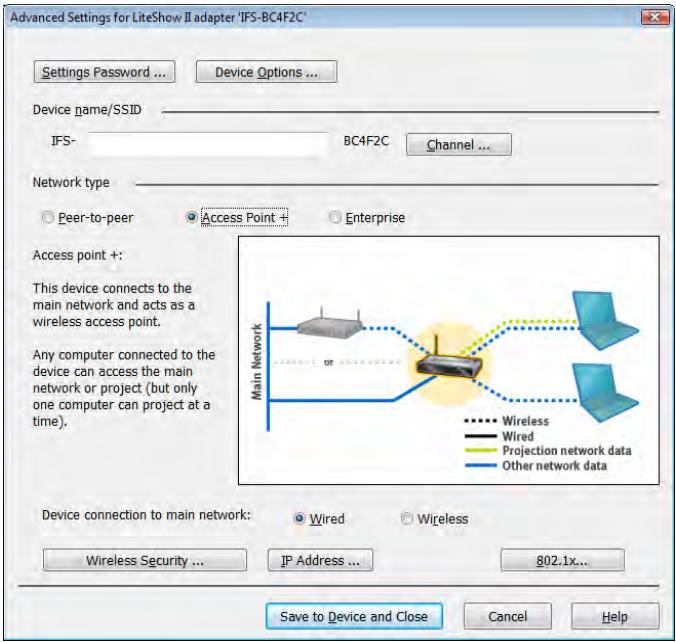
Task: Click the network topology diagram
Action: point(449,360)
